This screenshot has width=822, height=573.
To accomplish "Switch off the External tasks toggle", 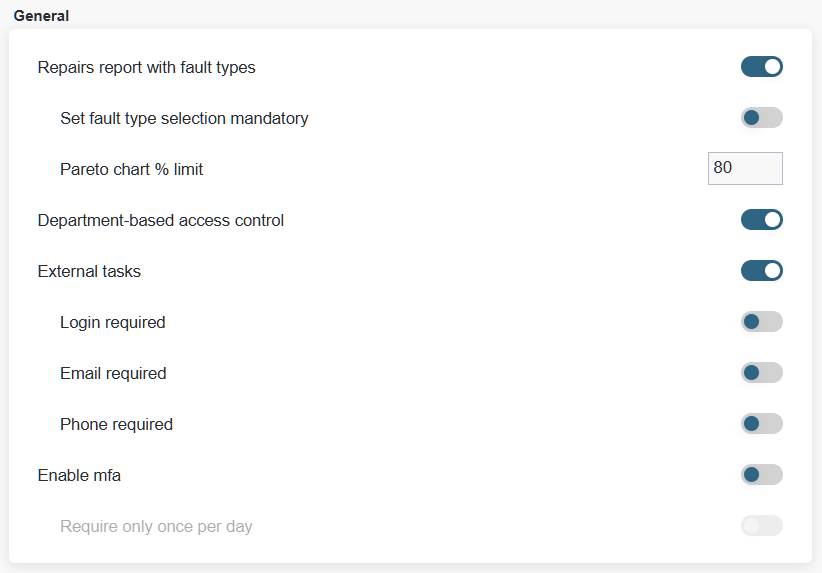I will coord(761,271).
